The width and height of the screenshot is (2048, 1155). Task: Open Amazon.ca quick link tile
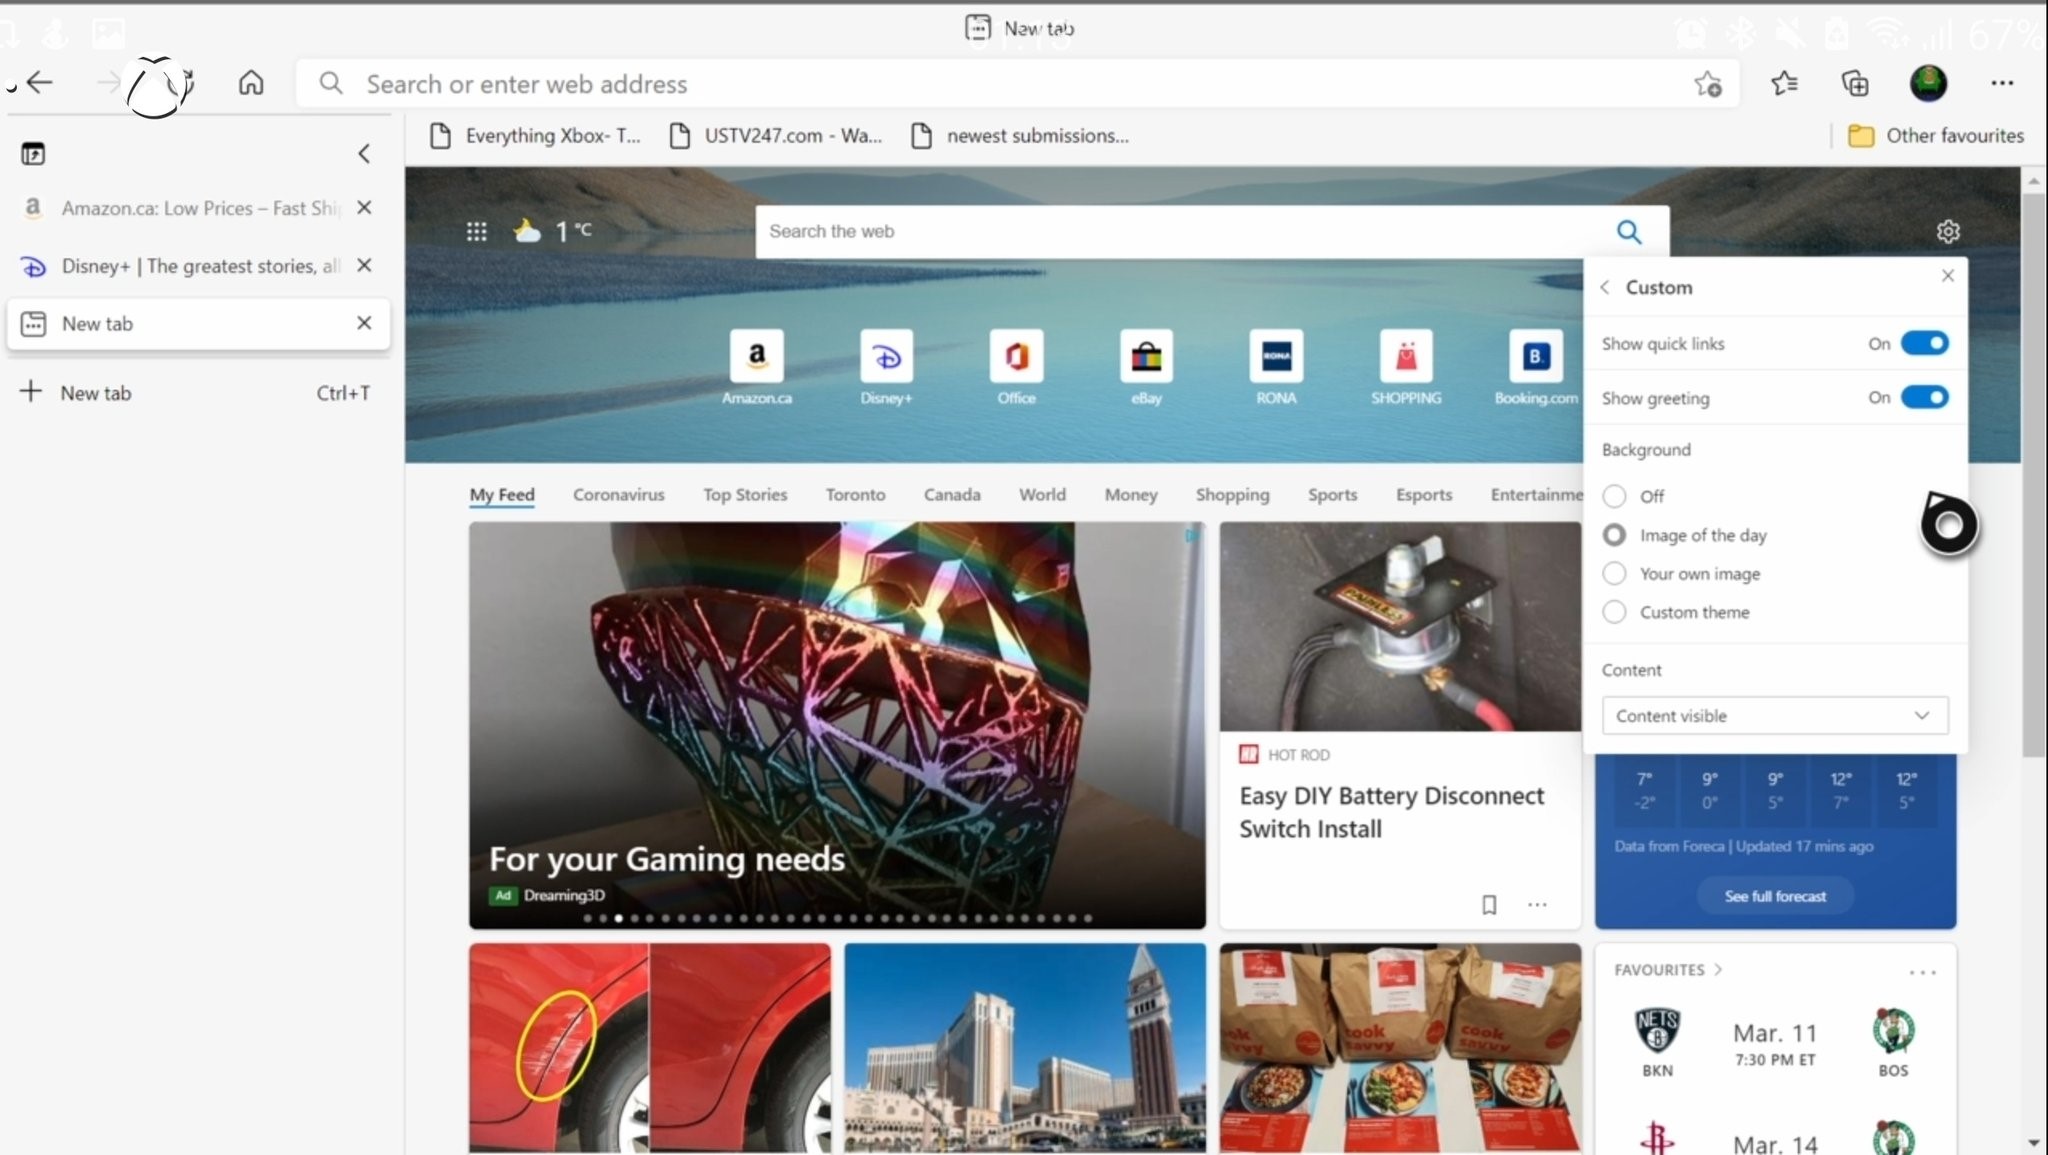[757, 367]
